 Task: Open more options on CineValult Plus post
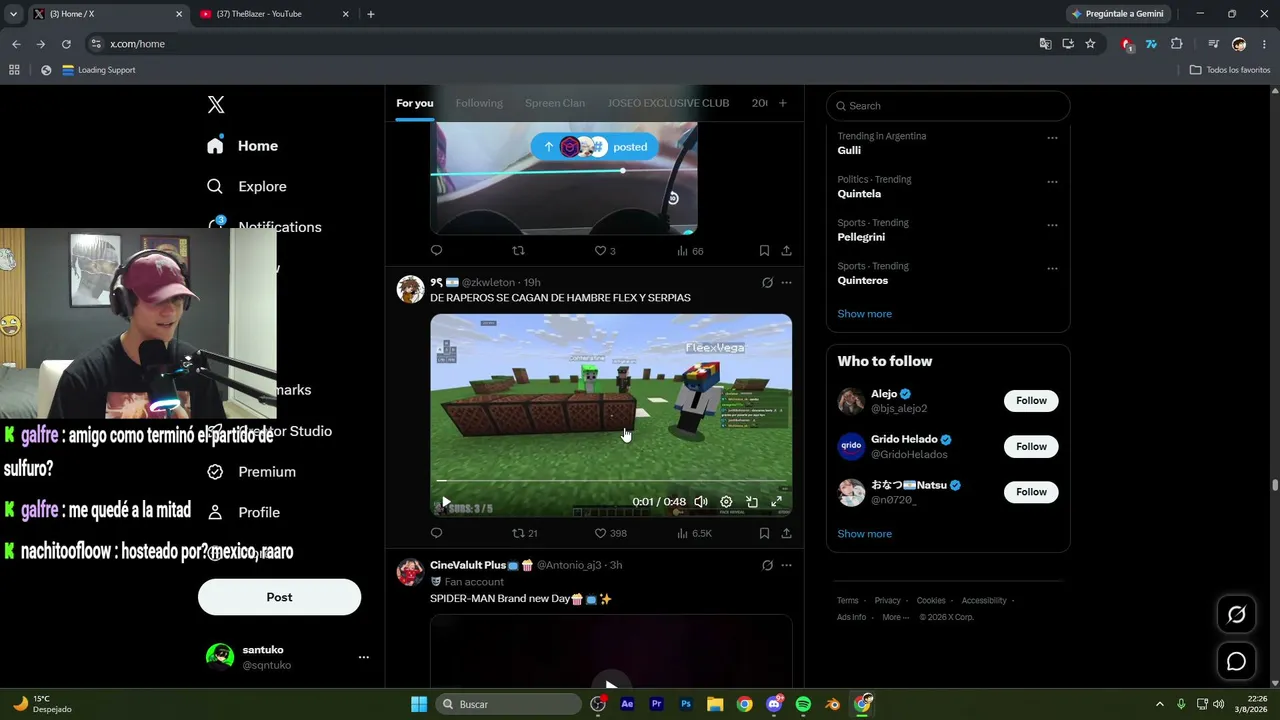pos(786,565)
